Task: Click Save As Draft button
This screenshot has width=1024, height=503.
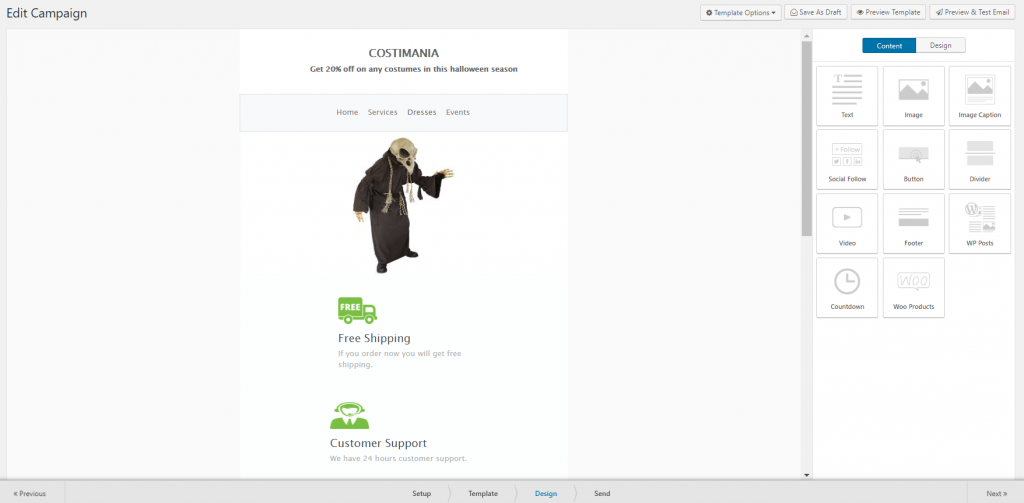Action: tap(816, 12)
